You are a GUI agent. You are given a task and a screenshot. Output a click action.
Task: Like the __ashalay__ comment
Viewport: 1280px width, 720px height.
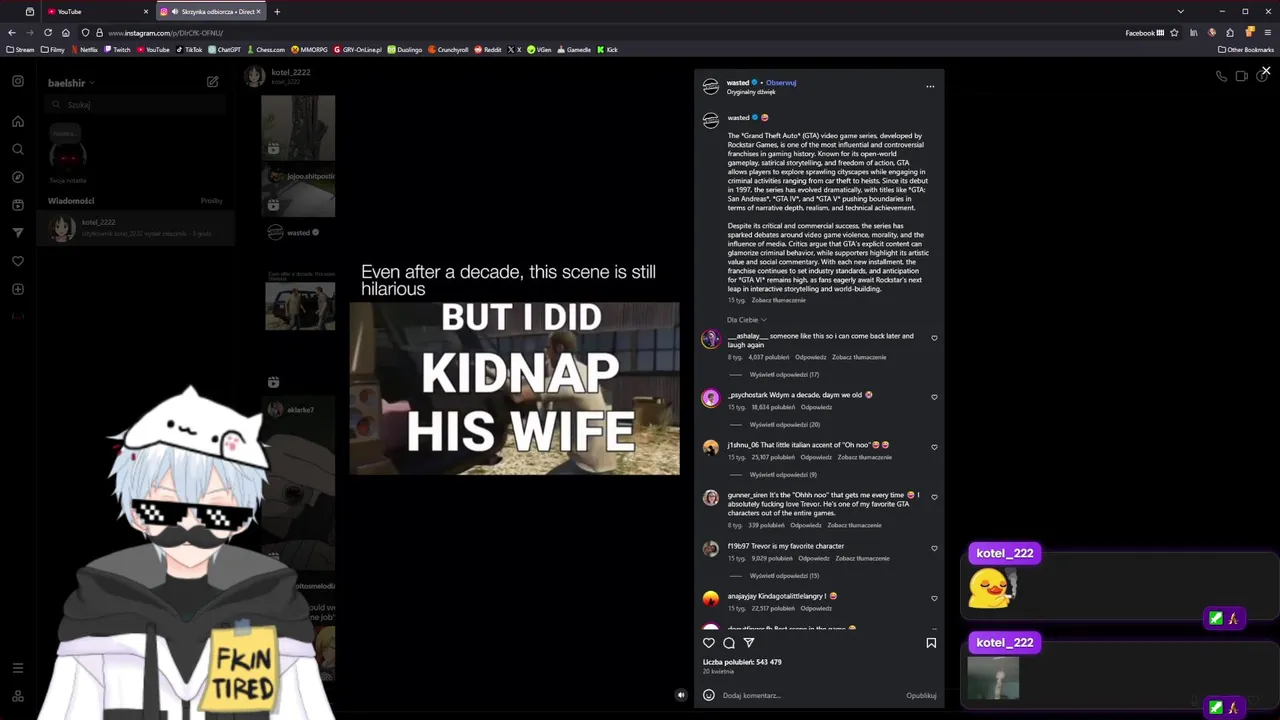(x=934, y=338)
